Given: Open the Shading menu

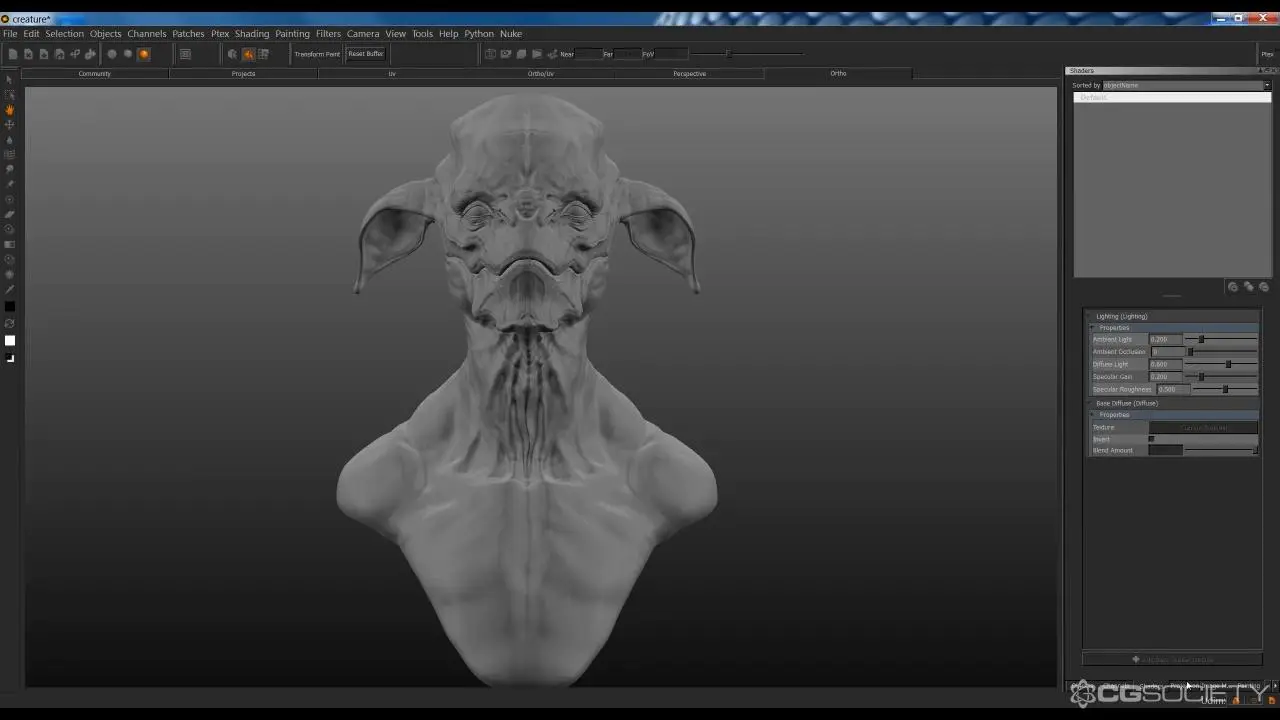Looking at the screenshot, I should pyautogui.click(x=251, y=34).
